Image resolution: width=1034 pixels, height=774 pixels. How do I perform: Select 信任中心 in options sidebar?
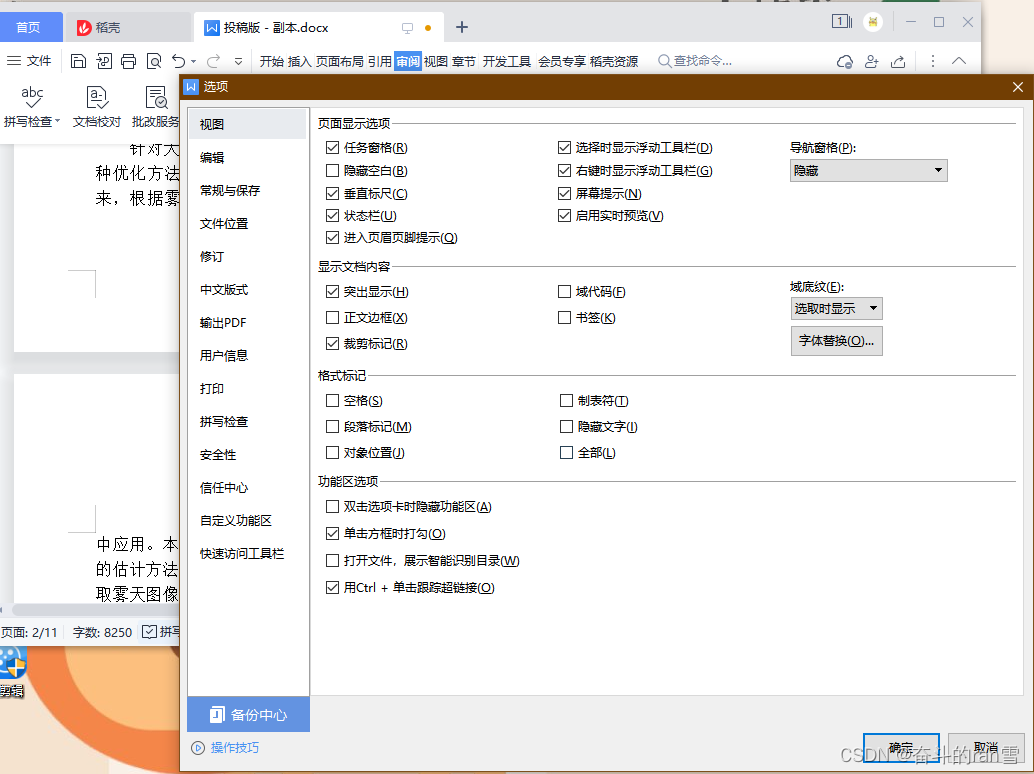click(x=247, y=487)
